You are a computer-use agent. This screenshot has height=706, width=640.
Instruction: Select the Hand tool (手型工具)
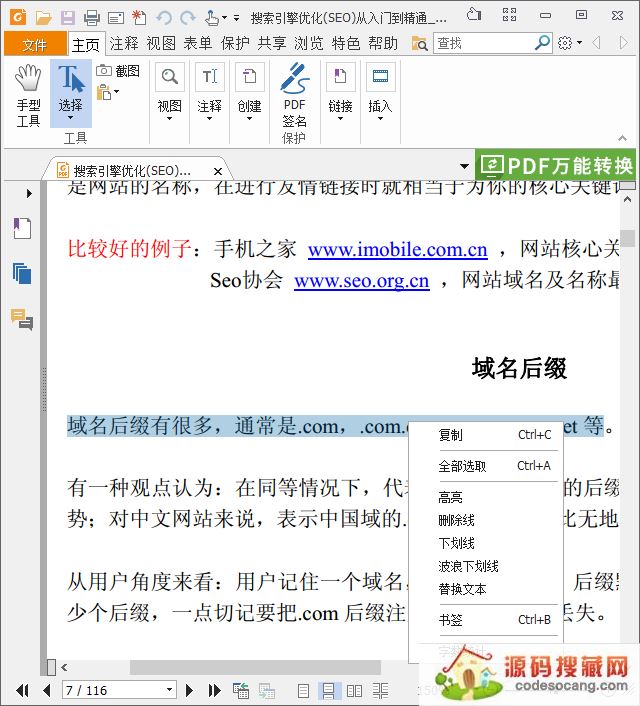pyautogui.click(x=28, y=94)
